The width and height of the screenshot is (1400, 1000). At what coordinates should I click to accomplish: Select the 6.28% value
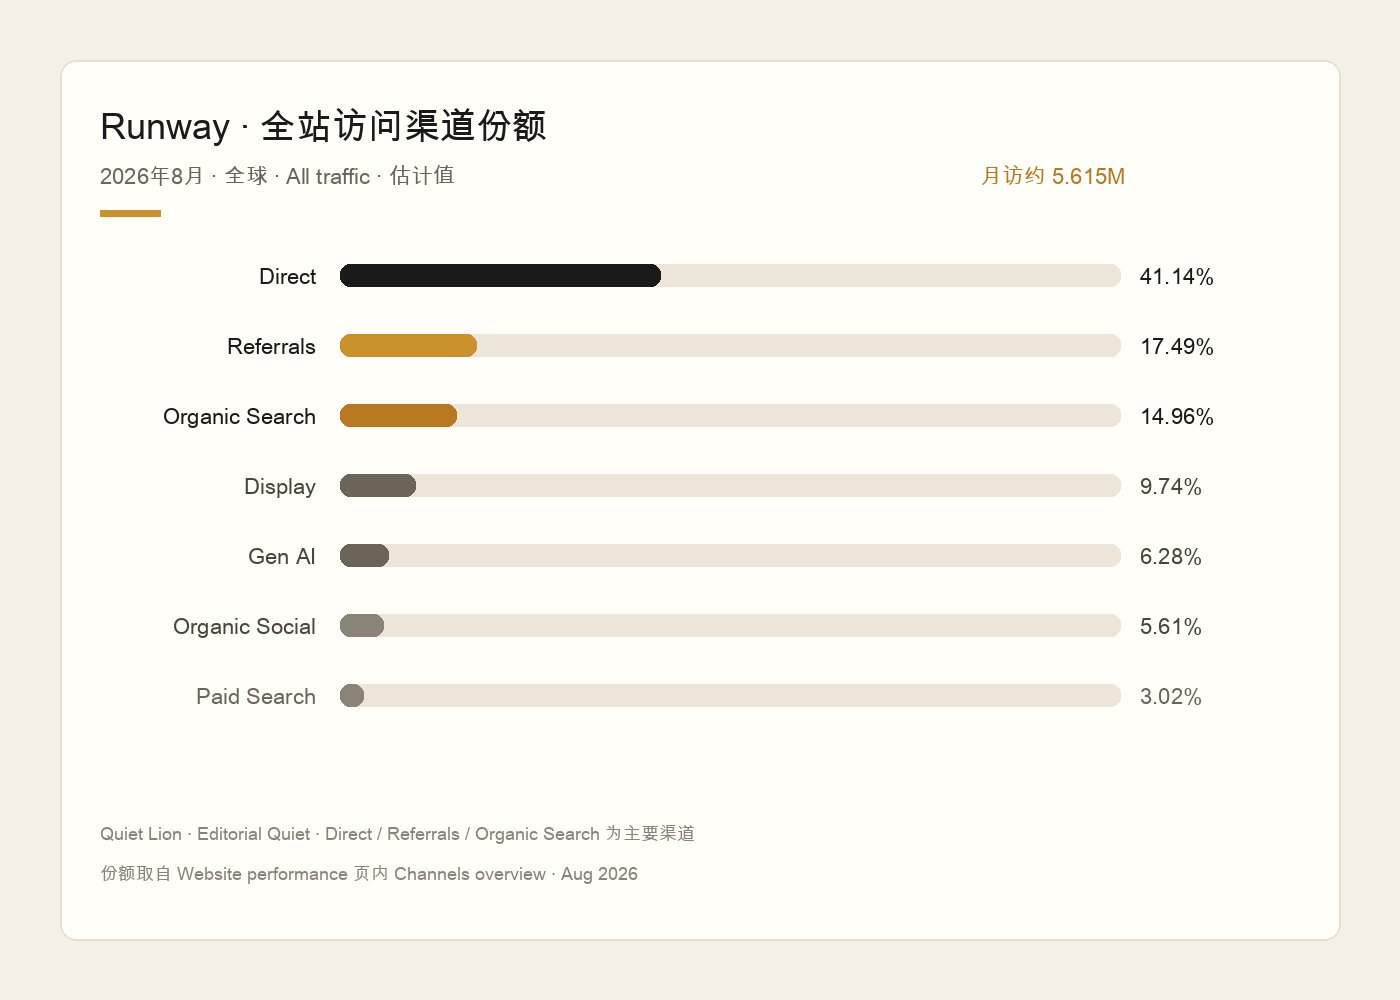(1171, 557)
